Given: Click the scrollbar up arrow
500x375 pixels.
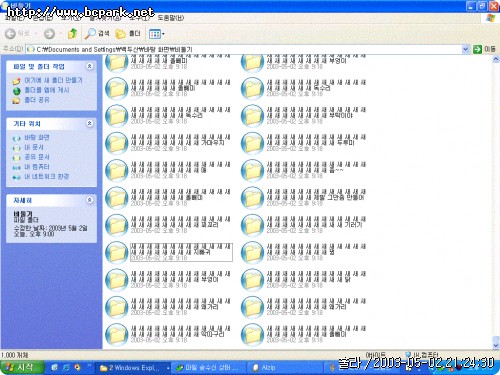Looking at the screenshot, I should pos(496,59).
